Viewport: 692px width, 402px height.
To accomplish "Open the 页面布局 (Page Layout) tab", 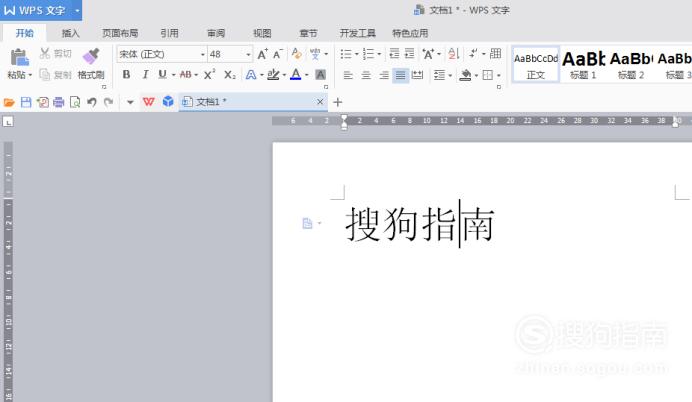I will pyautogui.click(x=120, y=33).
